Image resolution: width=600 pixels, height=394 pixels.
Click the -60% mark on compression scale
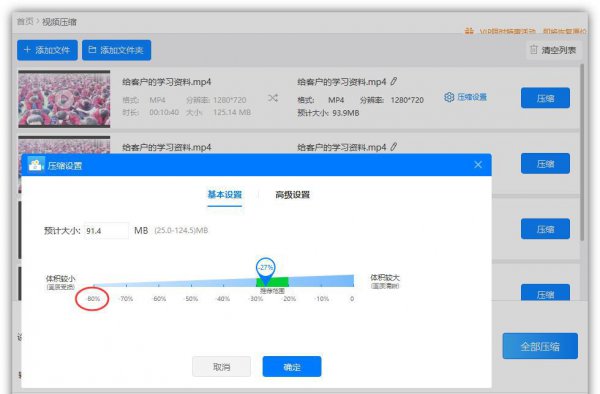pos(159,299)
